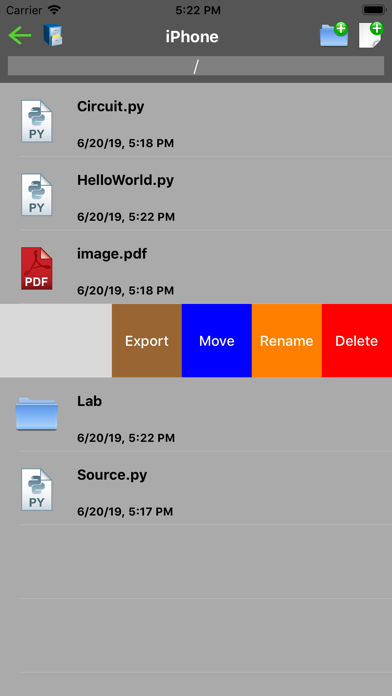Open the blue Lab folder icon
392x696 pixels.
36,414
